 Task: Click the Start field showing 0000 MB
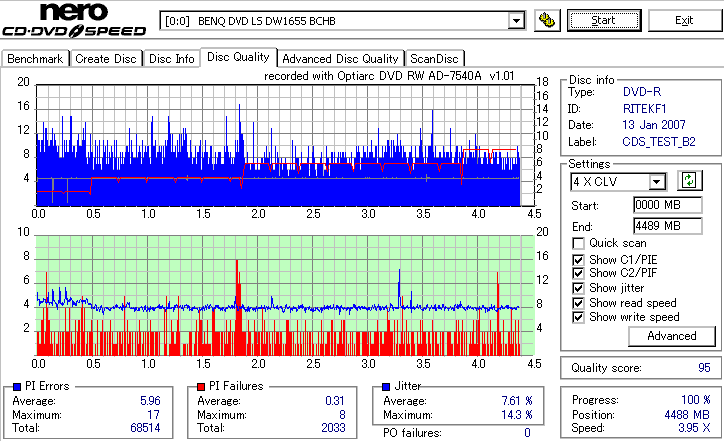(x=668, y=205)
